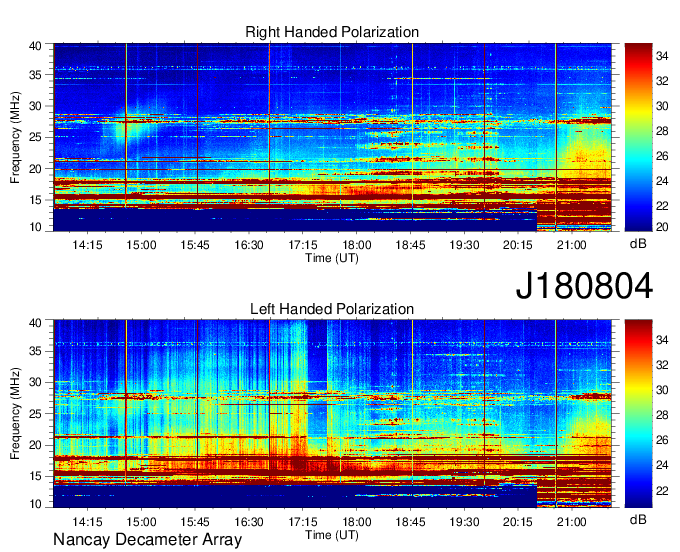The width and height of the screenshot is (680, 552).
Task: Click the 15:00 time tick of Right Handed plot
Action: (x=141, y=245)
